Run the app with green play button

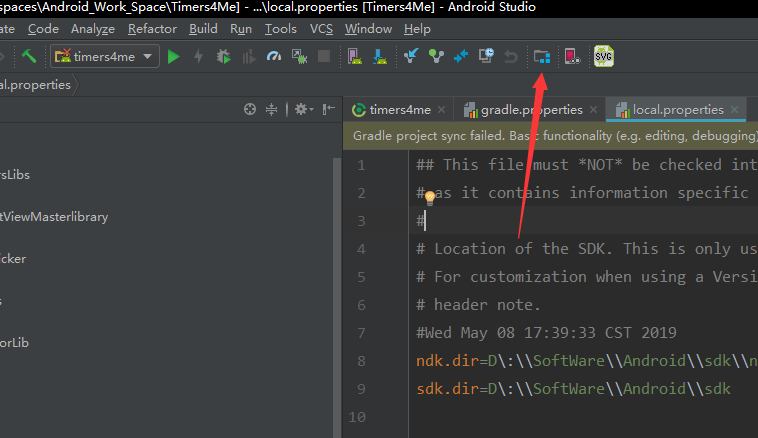(x=173, y=57)
